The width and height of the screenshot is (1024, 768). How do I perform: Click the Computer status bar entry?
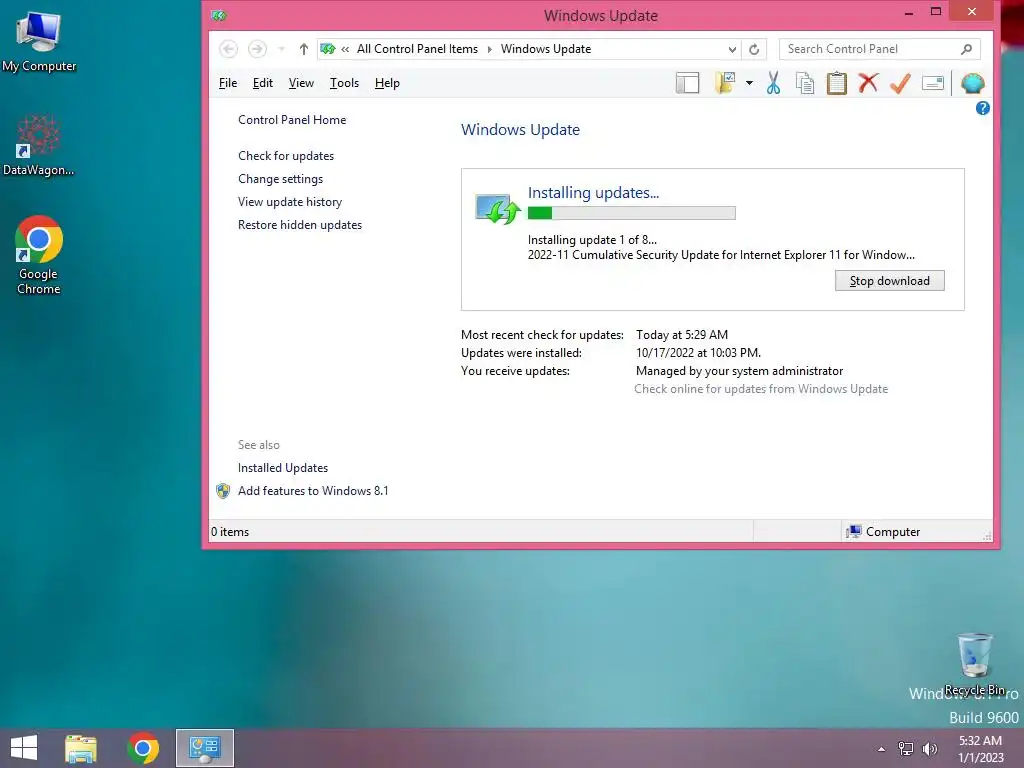pyautogui.click(x=883, y=532)
